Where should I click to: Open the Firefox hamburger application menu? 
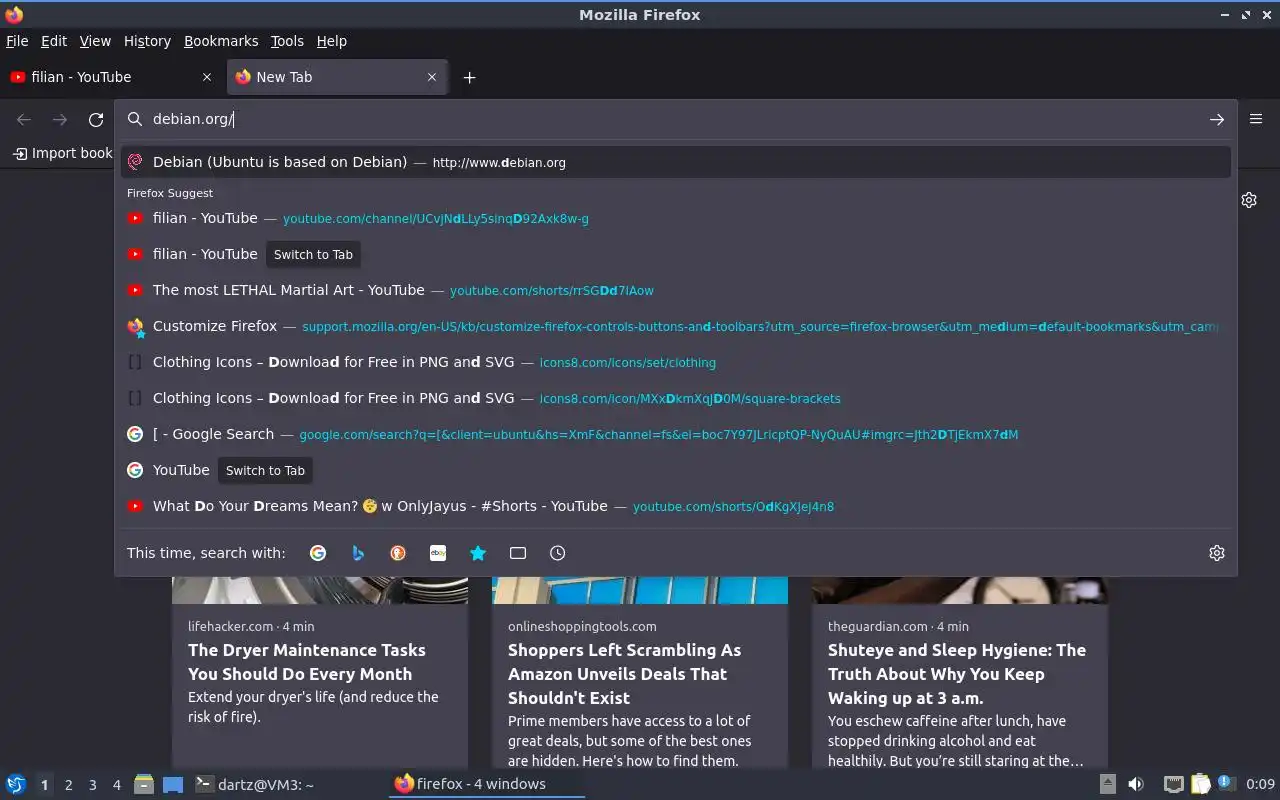[x=1256, y=119]
